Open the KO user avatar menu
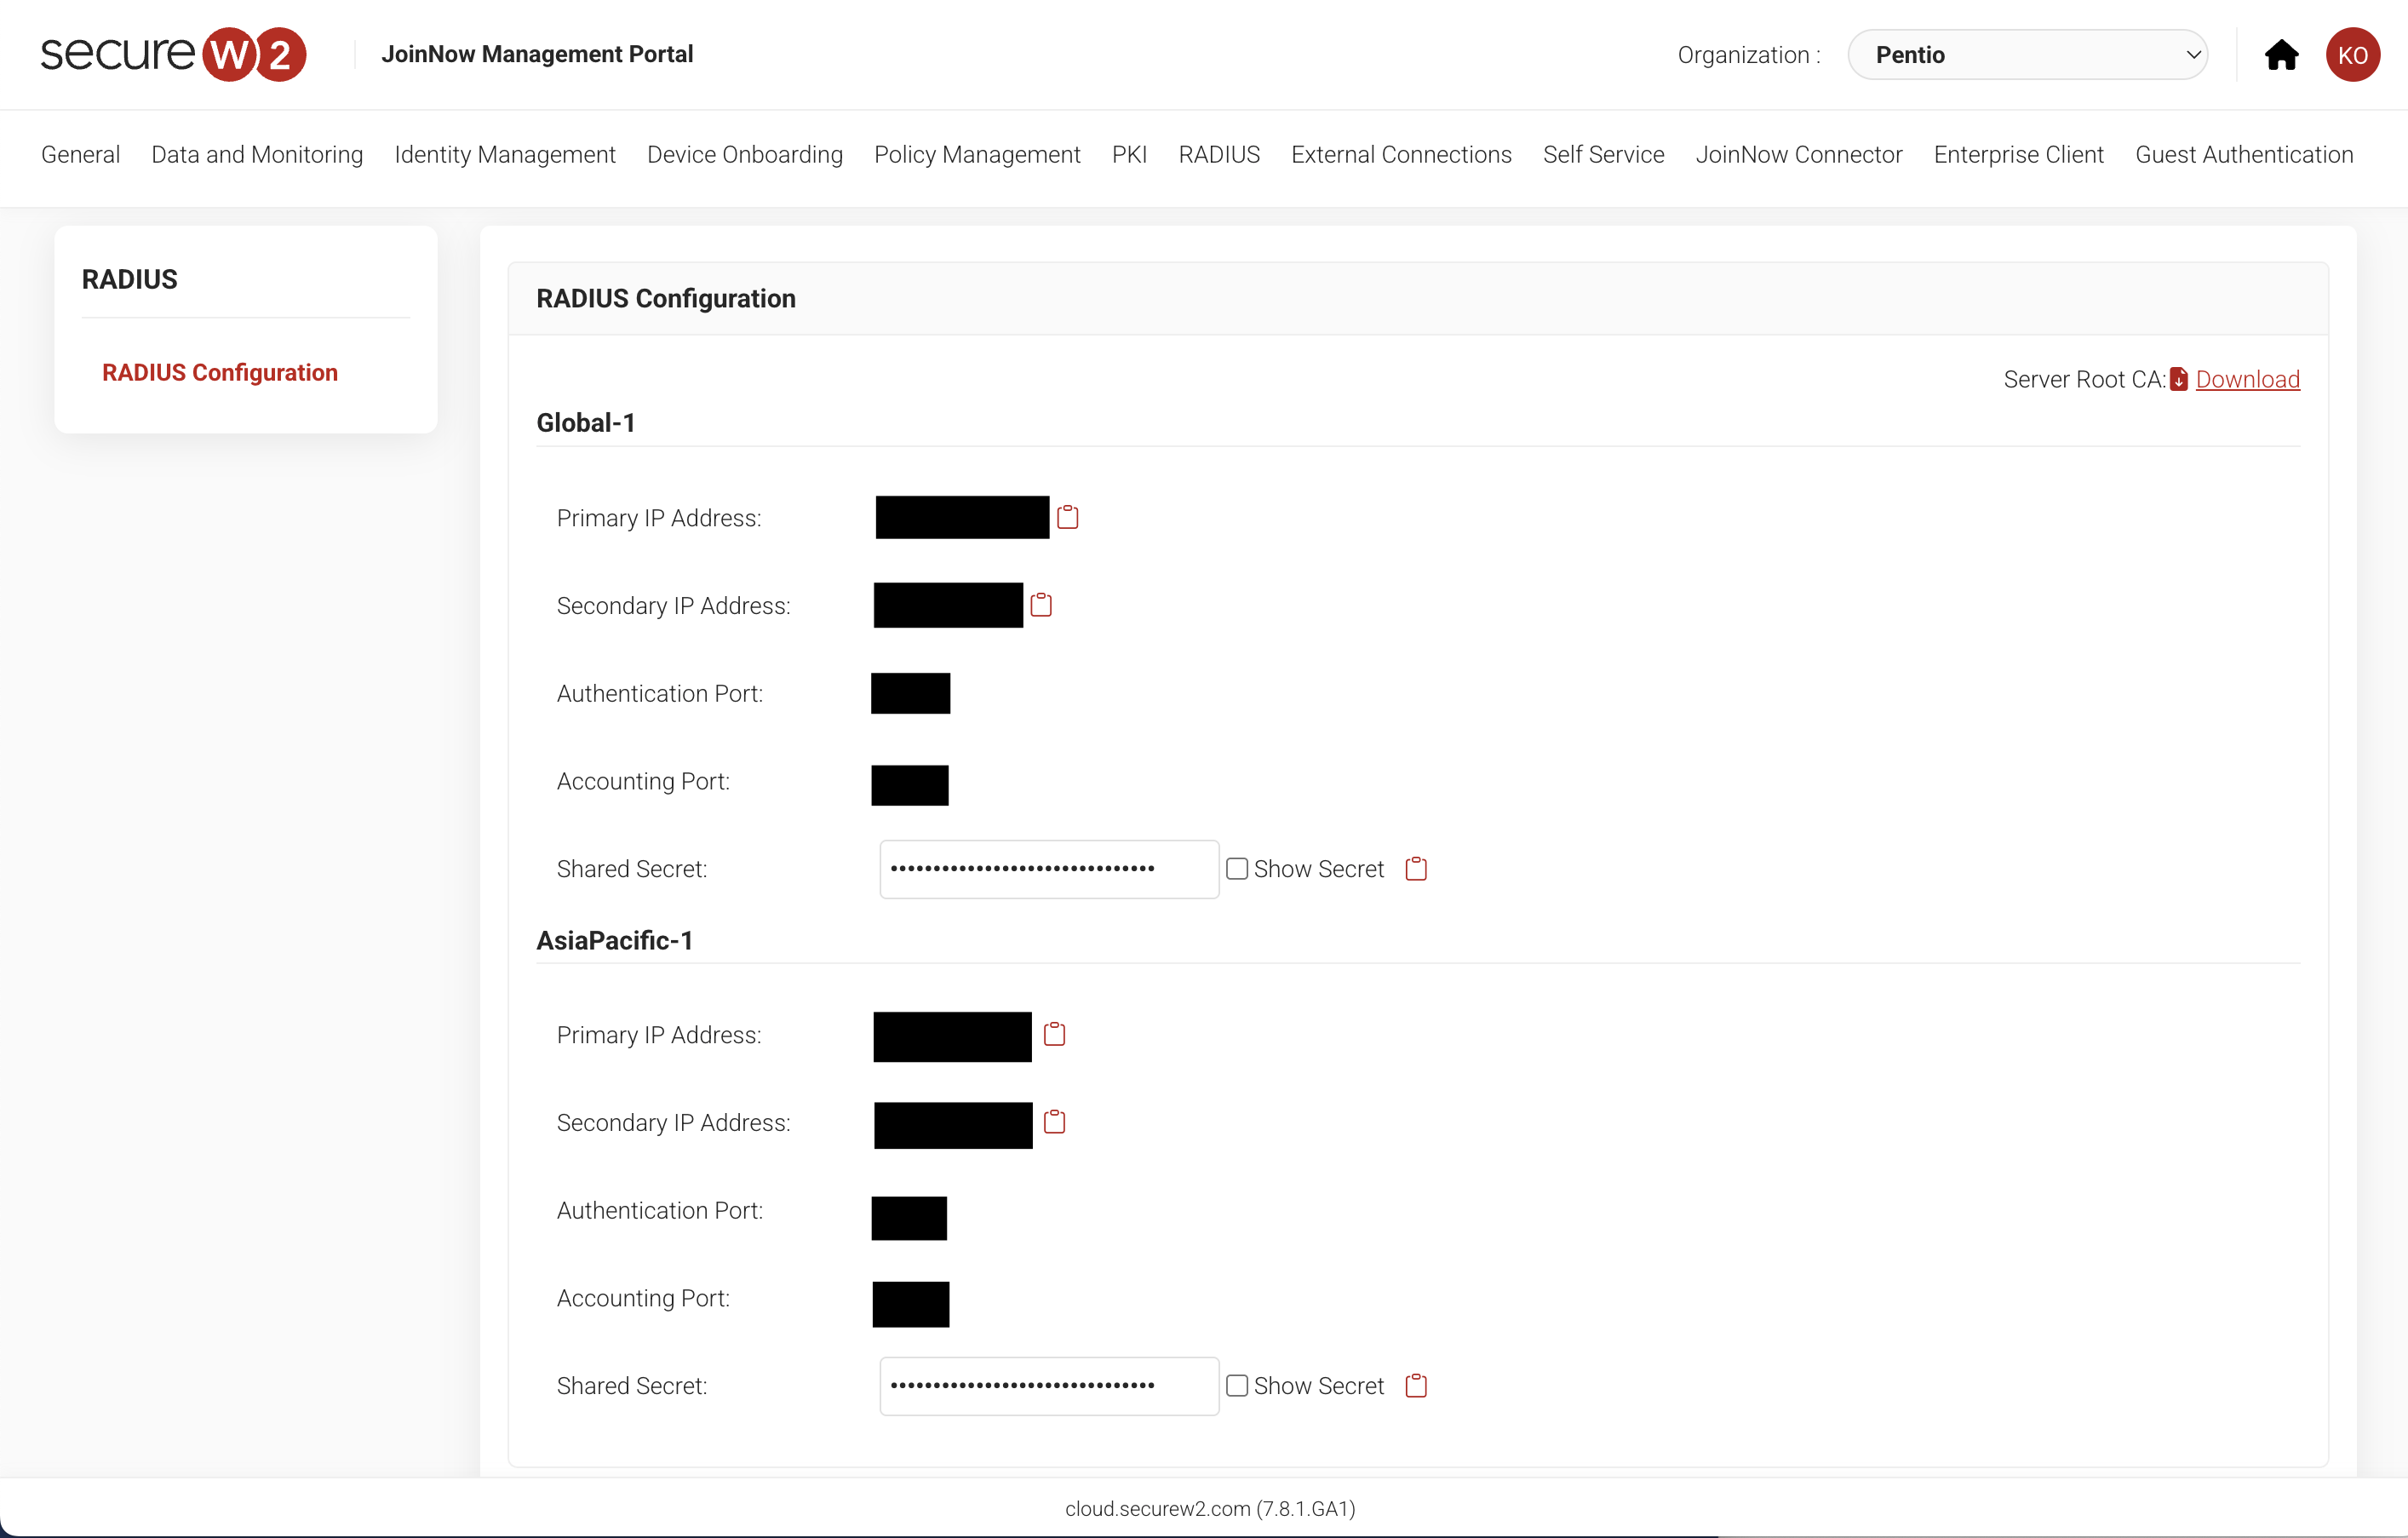2408x1538 pixels. 2352,54
